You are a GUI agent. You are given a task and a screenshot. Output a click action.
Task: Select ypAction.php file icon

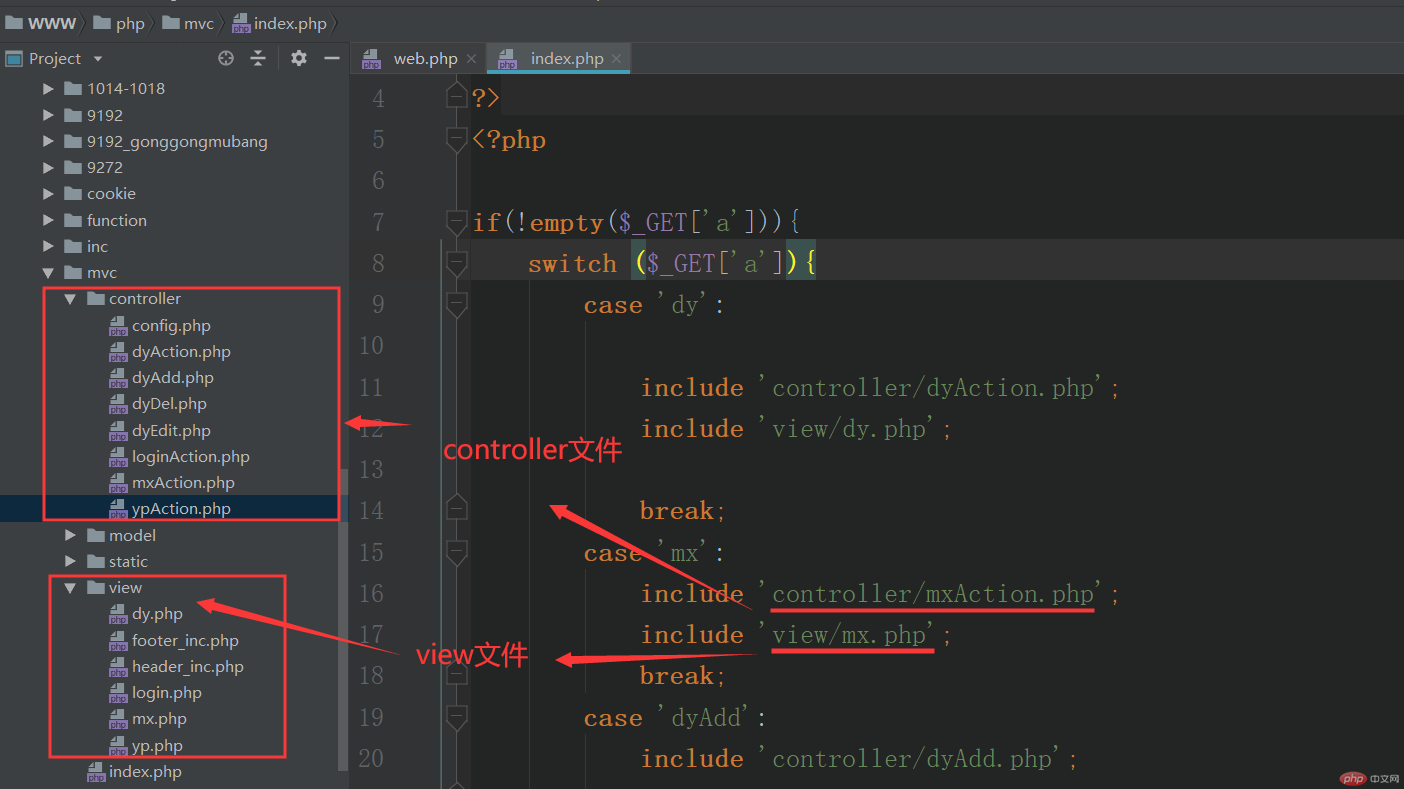(x=118, y=509)
